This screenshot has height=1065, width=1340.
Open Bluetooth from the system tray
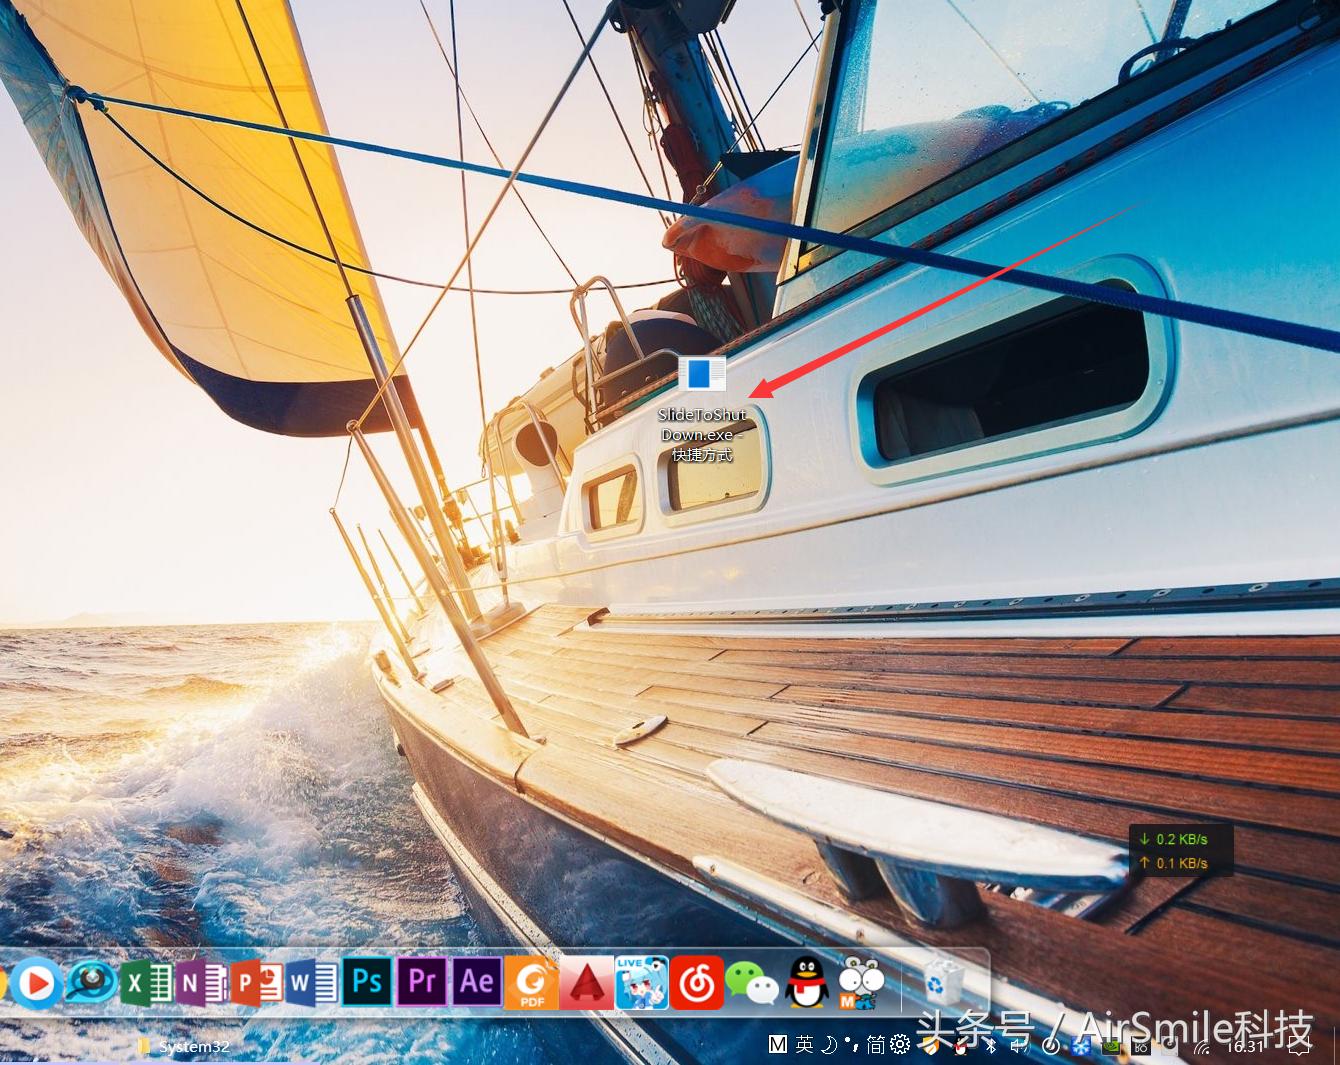990,1046
